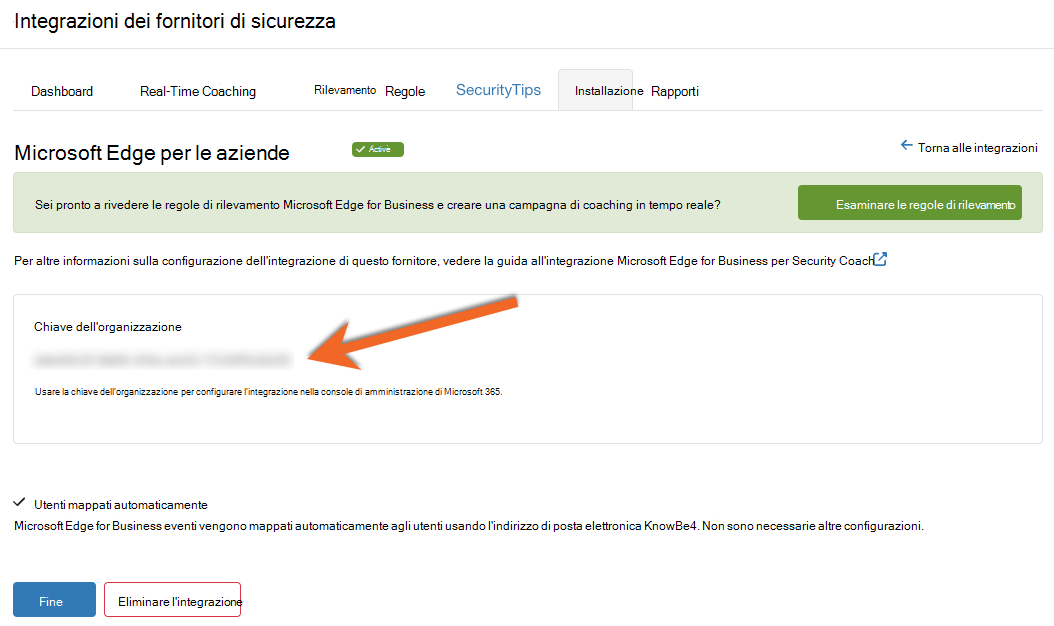This screenshot has height=626, width=1054.
Task: Click the Esaminare le regole di rilevamento button
Action: pyautogui.click(x=909, y=202)
